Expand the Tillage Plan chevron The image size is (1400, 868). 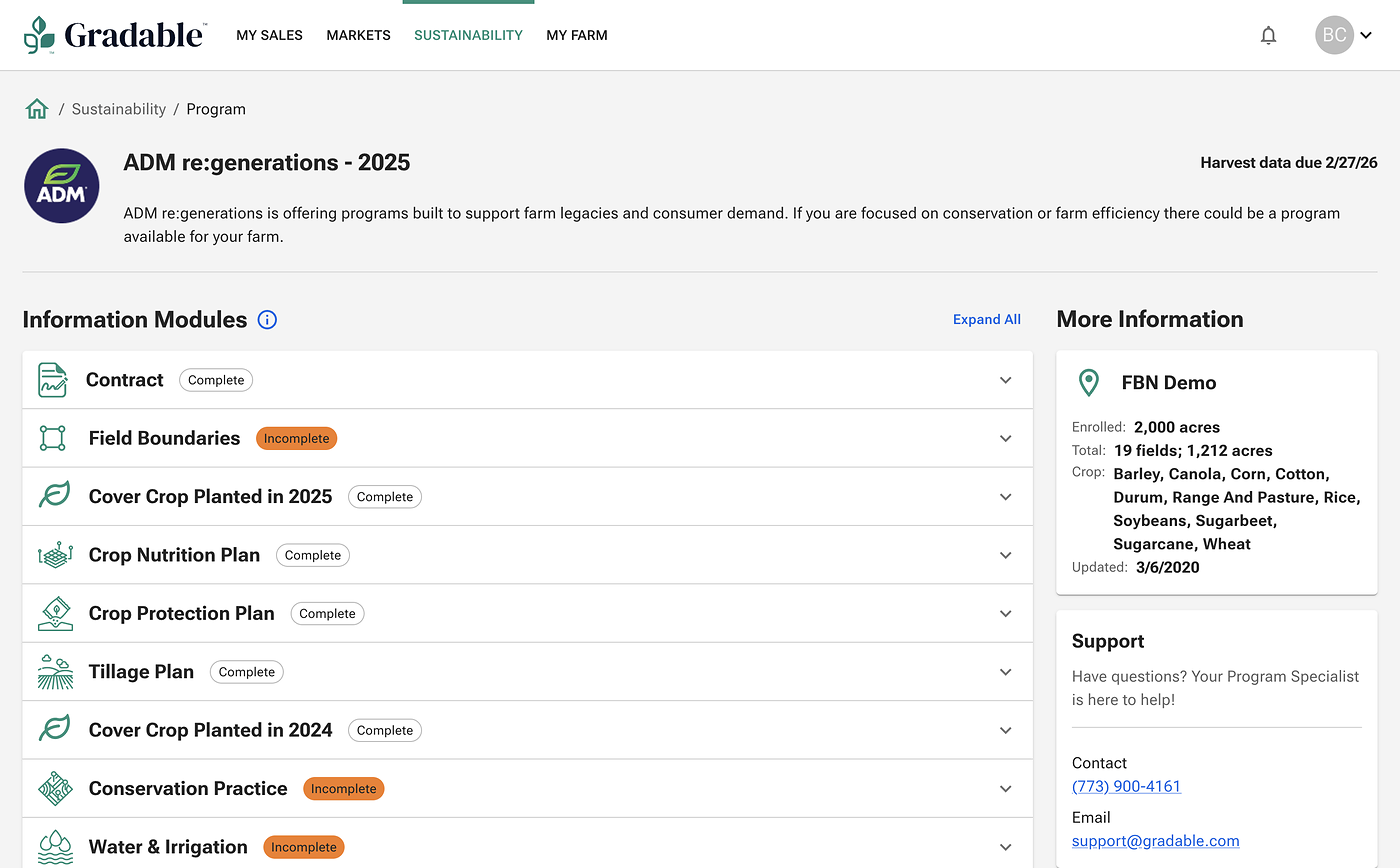click(x=1006, y=672)
